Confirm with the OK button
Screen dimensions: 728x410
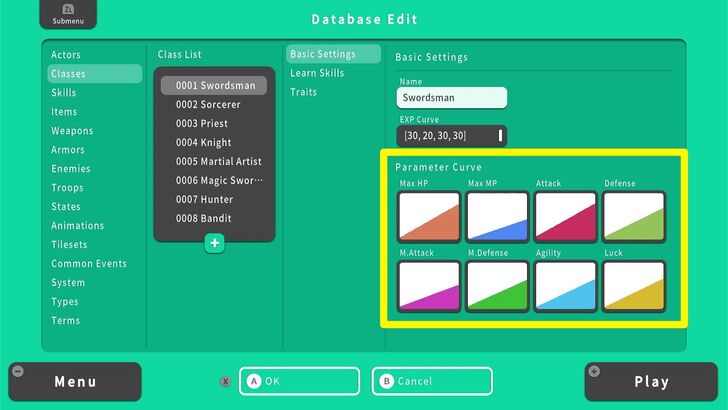click(299, 381)
